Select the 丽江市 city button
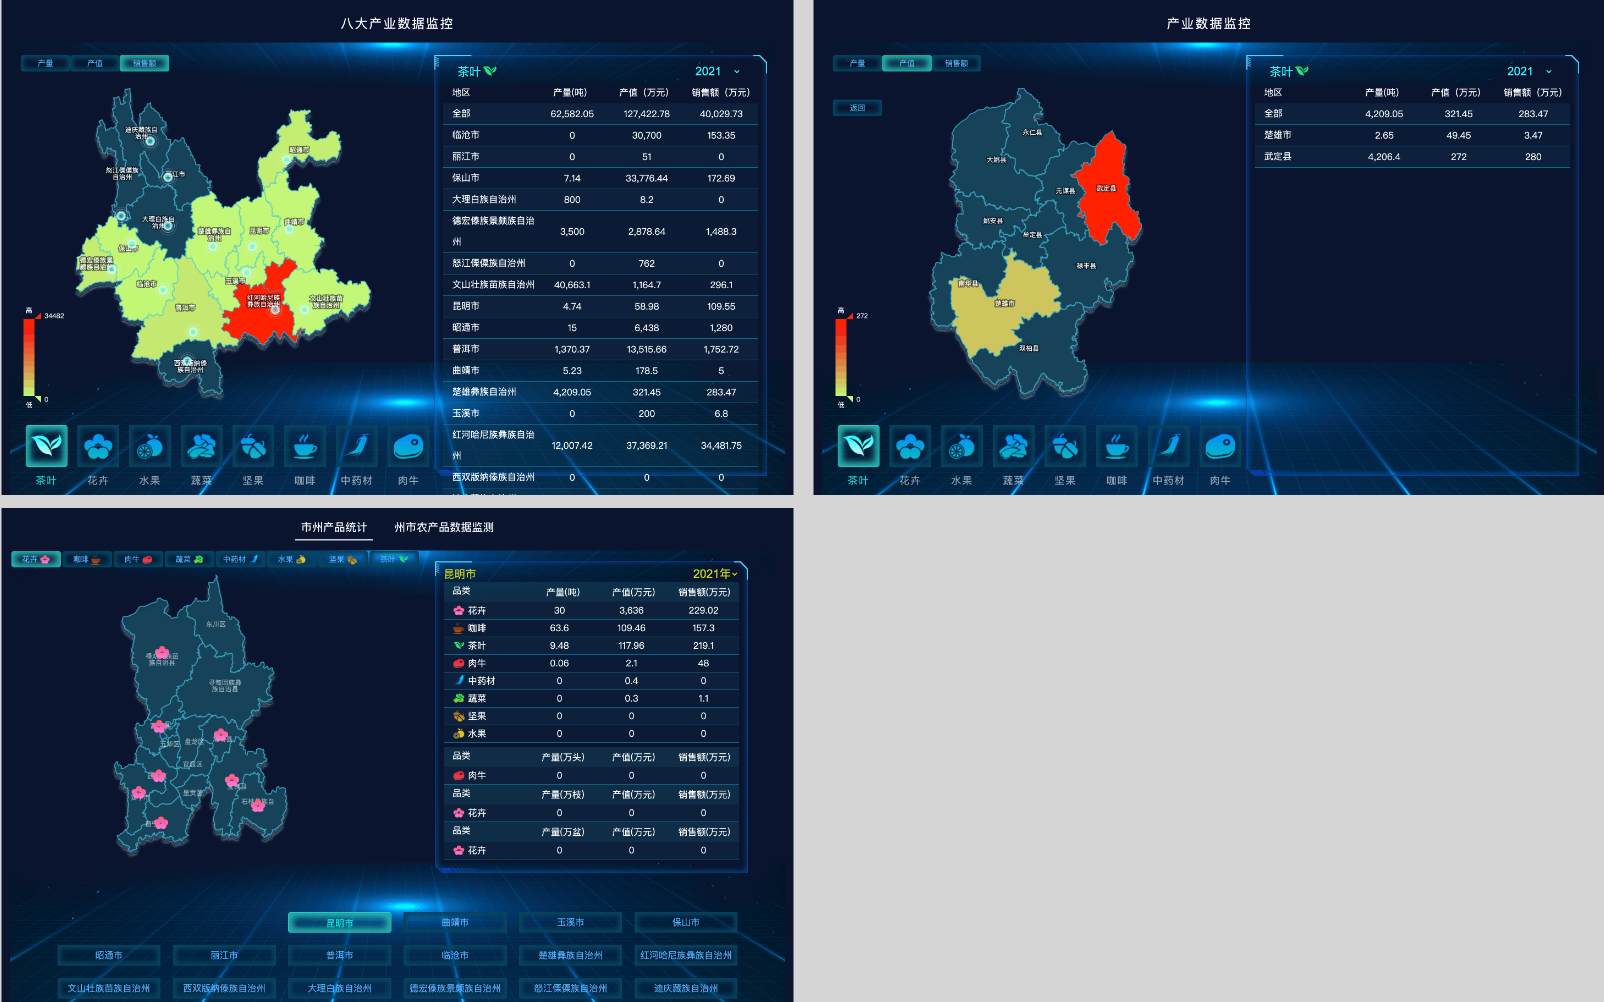Image resolution: width=1604 pixels, height=1002 pixels. click(x=224, y=955)
